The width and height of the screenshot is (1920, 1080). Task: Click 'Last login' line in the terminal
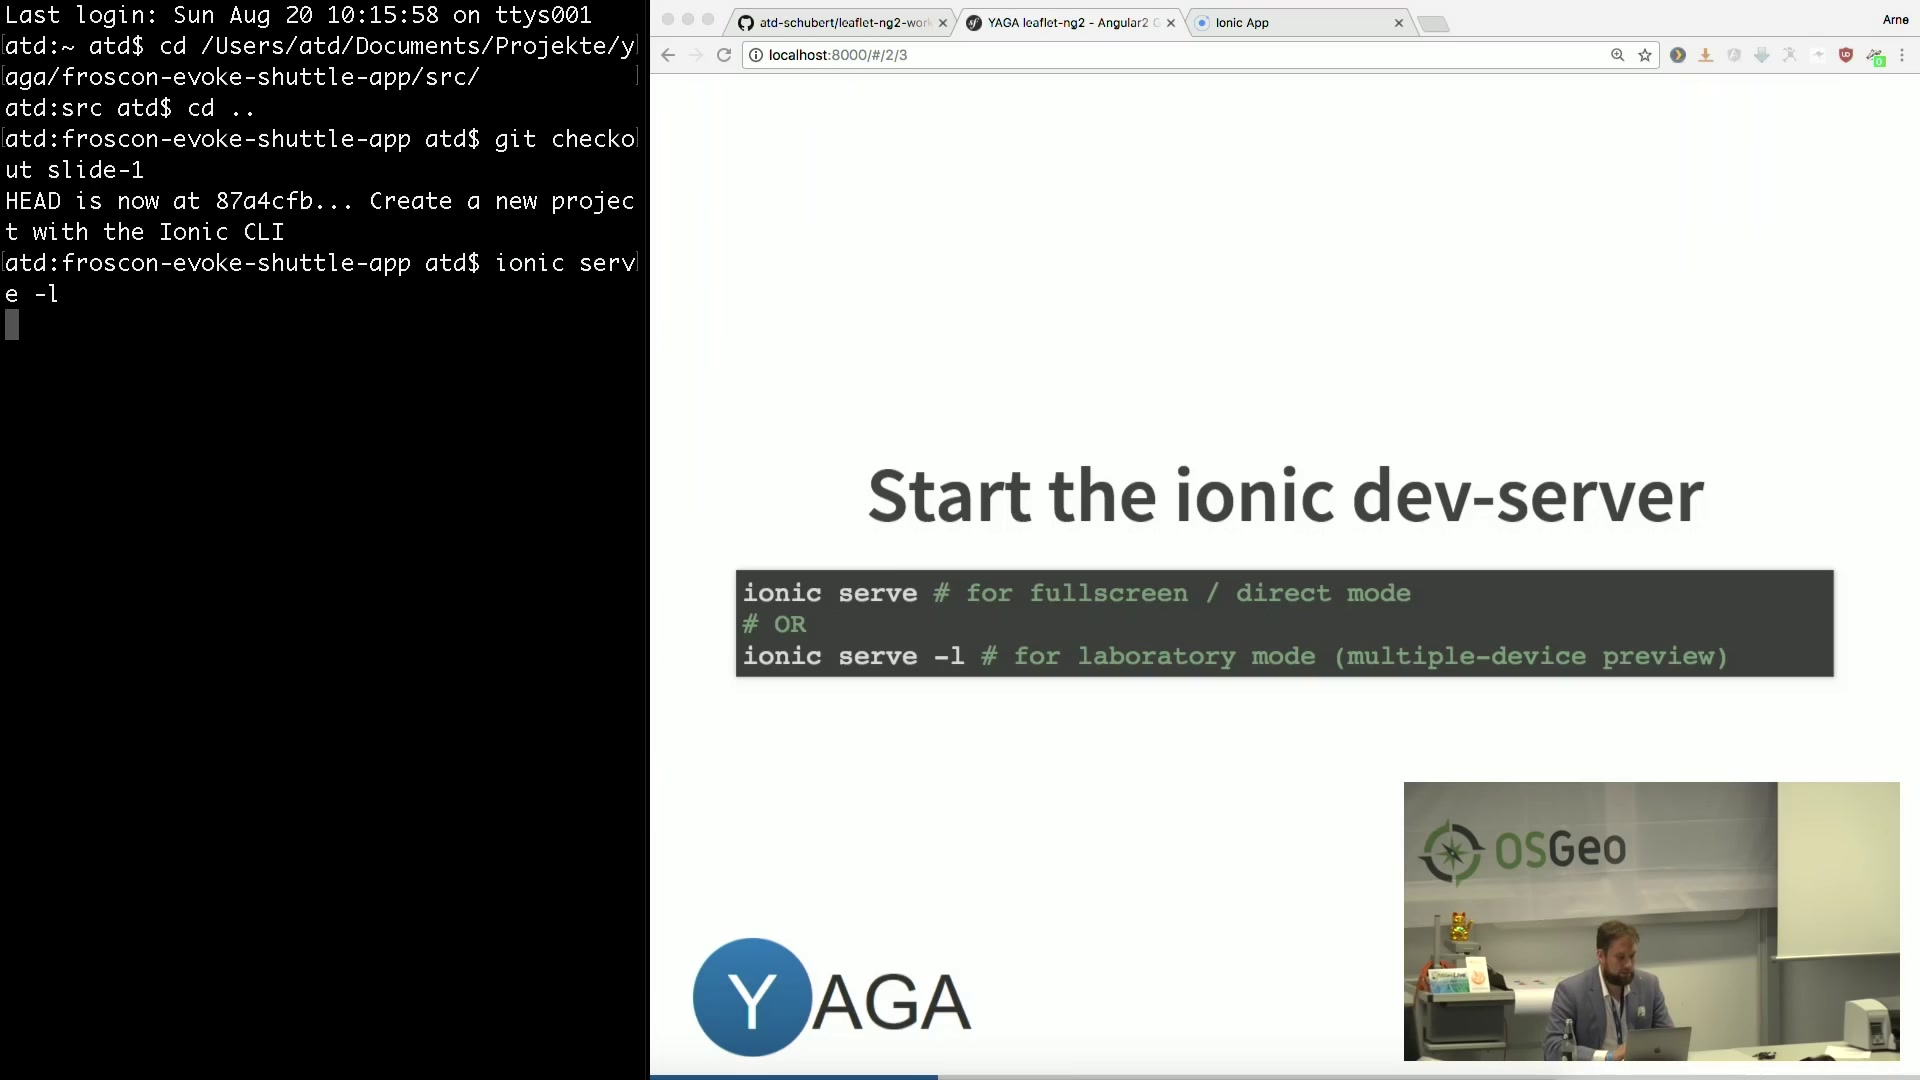tap(298, 15)
